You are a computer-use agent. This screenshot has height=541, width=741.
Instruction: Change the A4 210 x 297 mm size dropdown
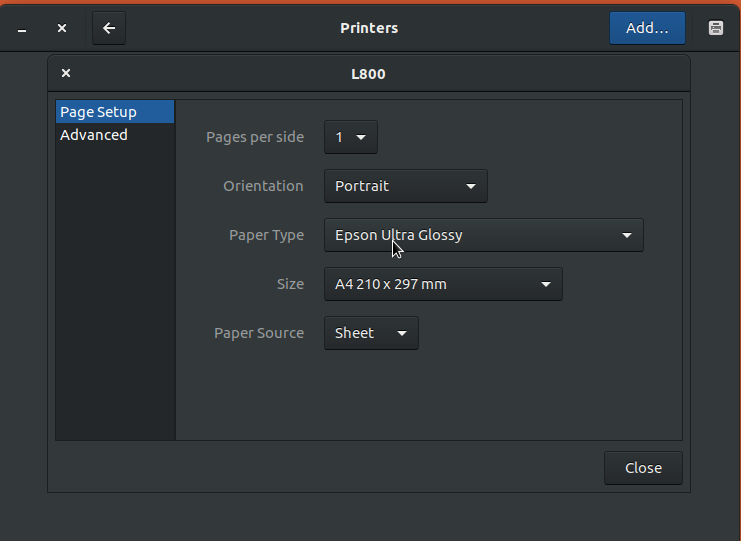443,284
